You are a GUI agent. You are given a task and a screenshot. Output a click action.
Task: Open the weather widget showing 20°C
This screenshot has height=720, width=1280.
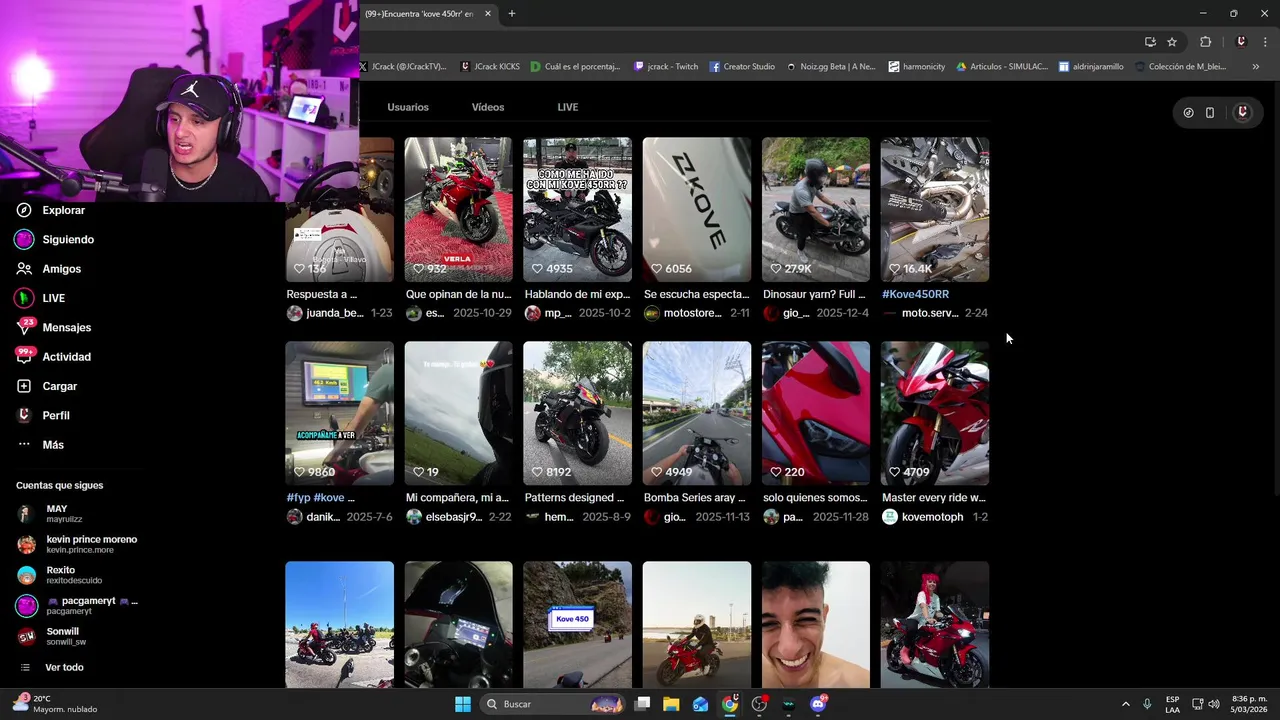(55, 704)
